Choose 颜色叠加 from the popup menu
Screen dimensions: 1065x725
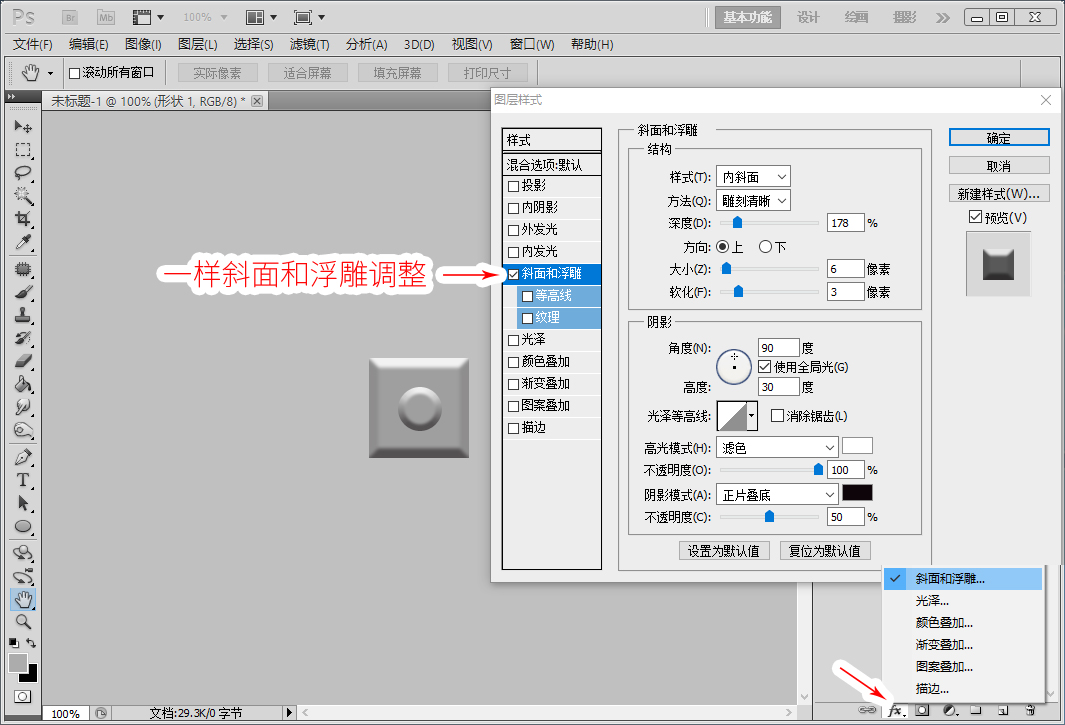[943, 622]
